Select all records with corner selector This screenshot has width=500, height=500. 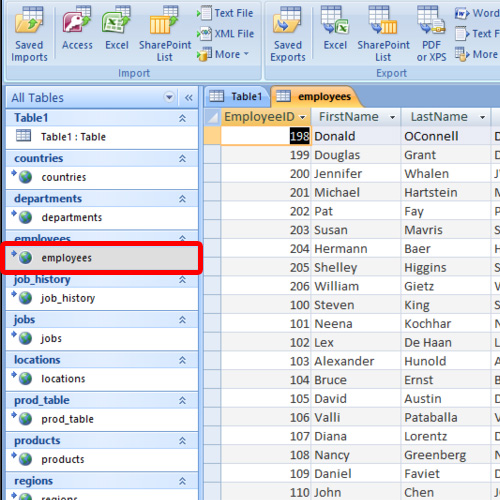(212, 117)
